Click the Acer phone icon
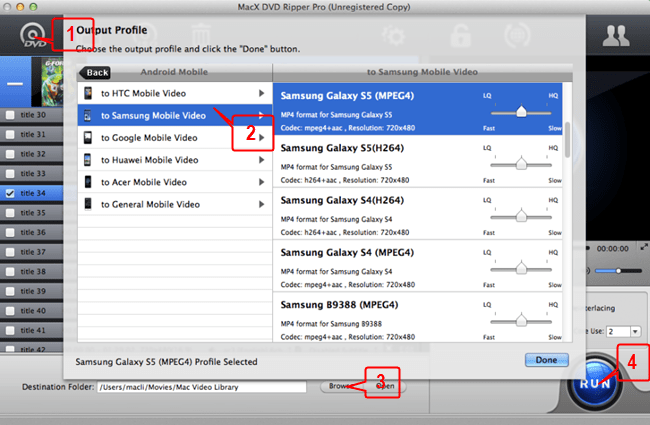The width and height of the screenshot is (650, 425). [88, 182]
